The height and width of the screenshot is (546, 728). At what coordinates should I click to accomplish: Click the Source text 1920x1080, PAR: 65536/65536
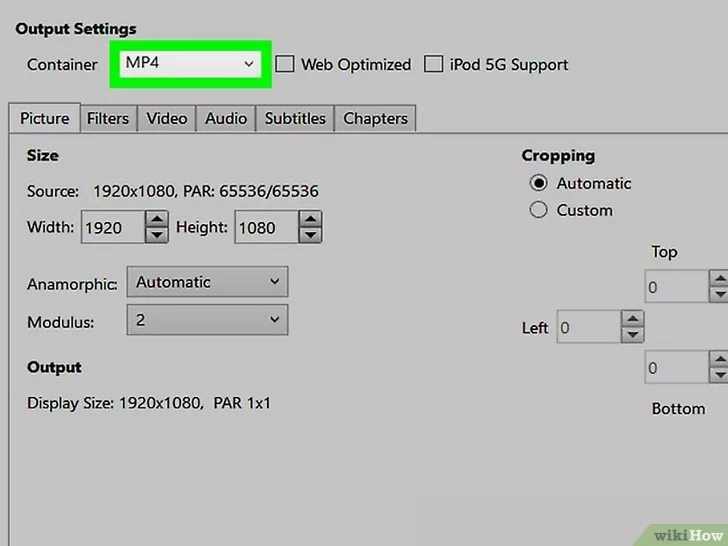click(x=206, y=191)
